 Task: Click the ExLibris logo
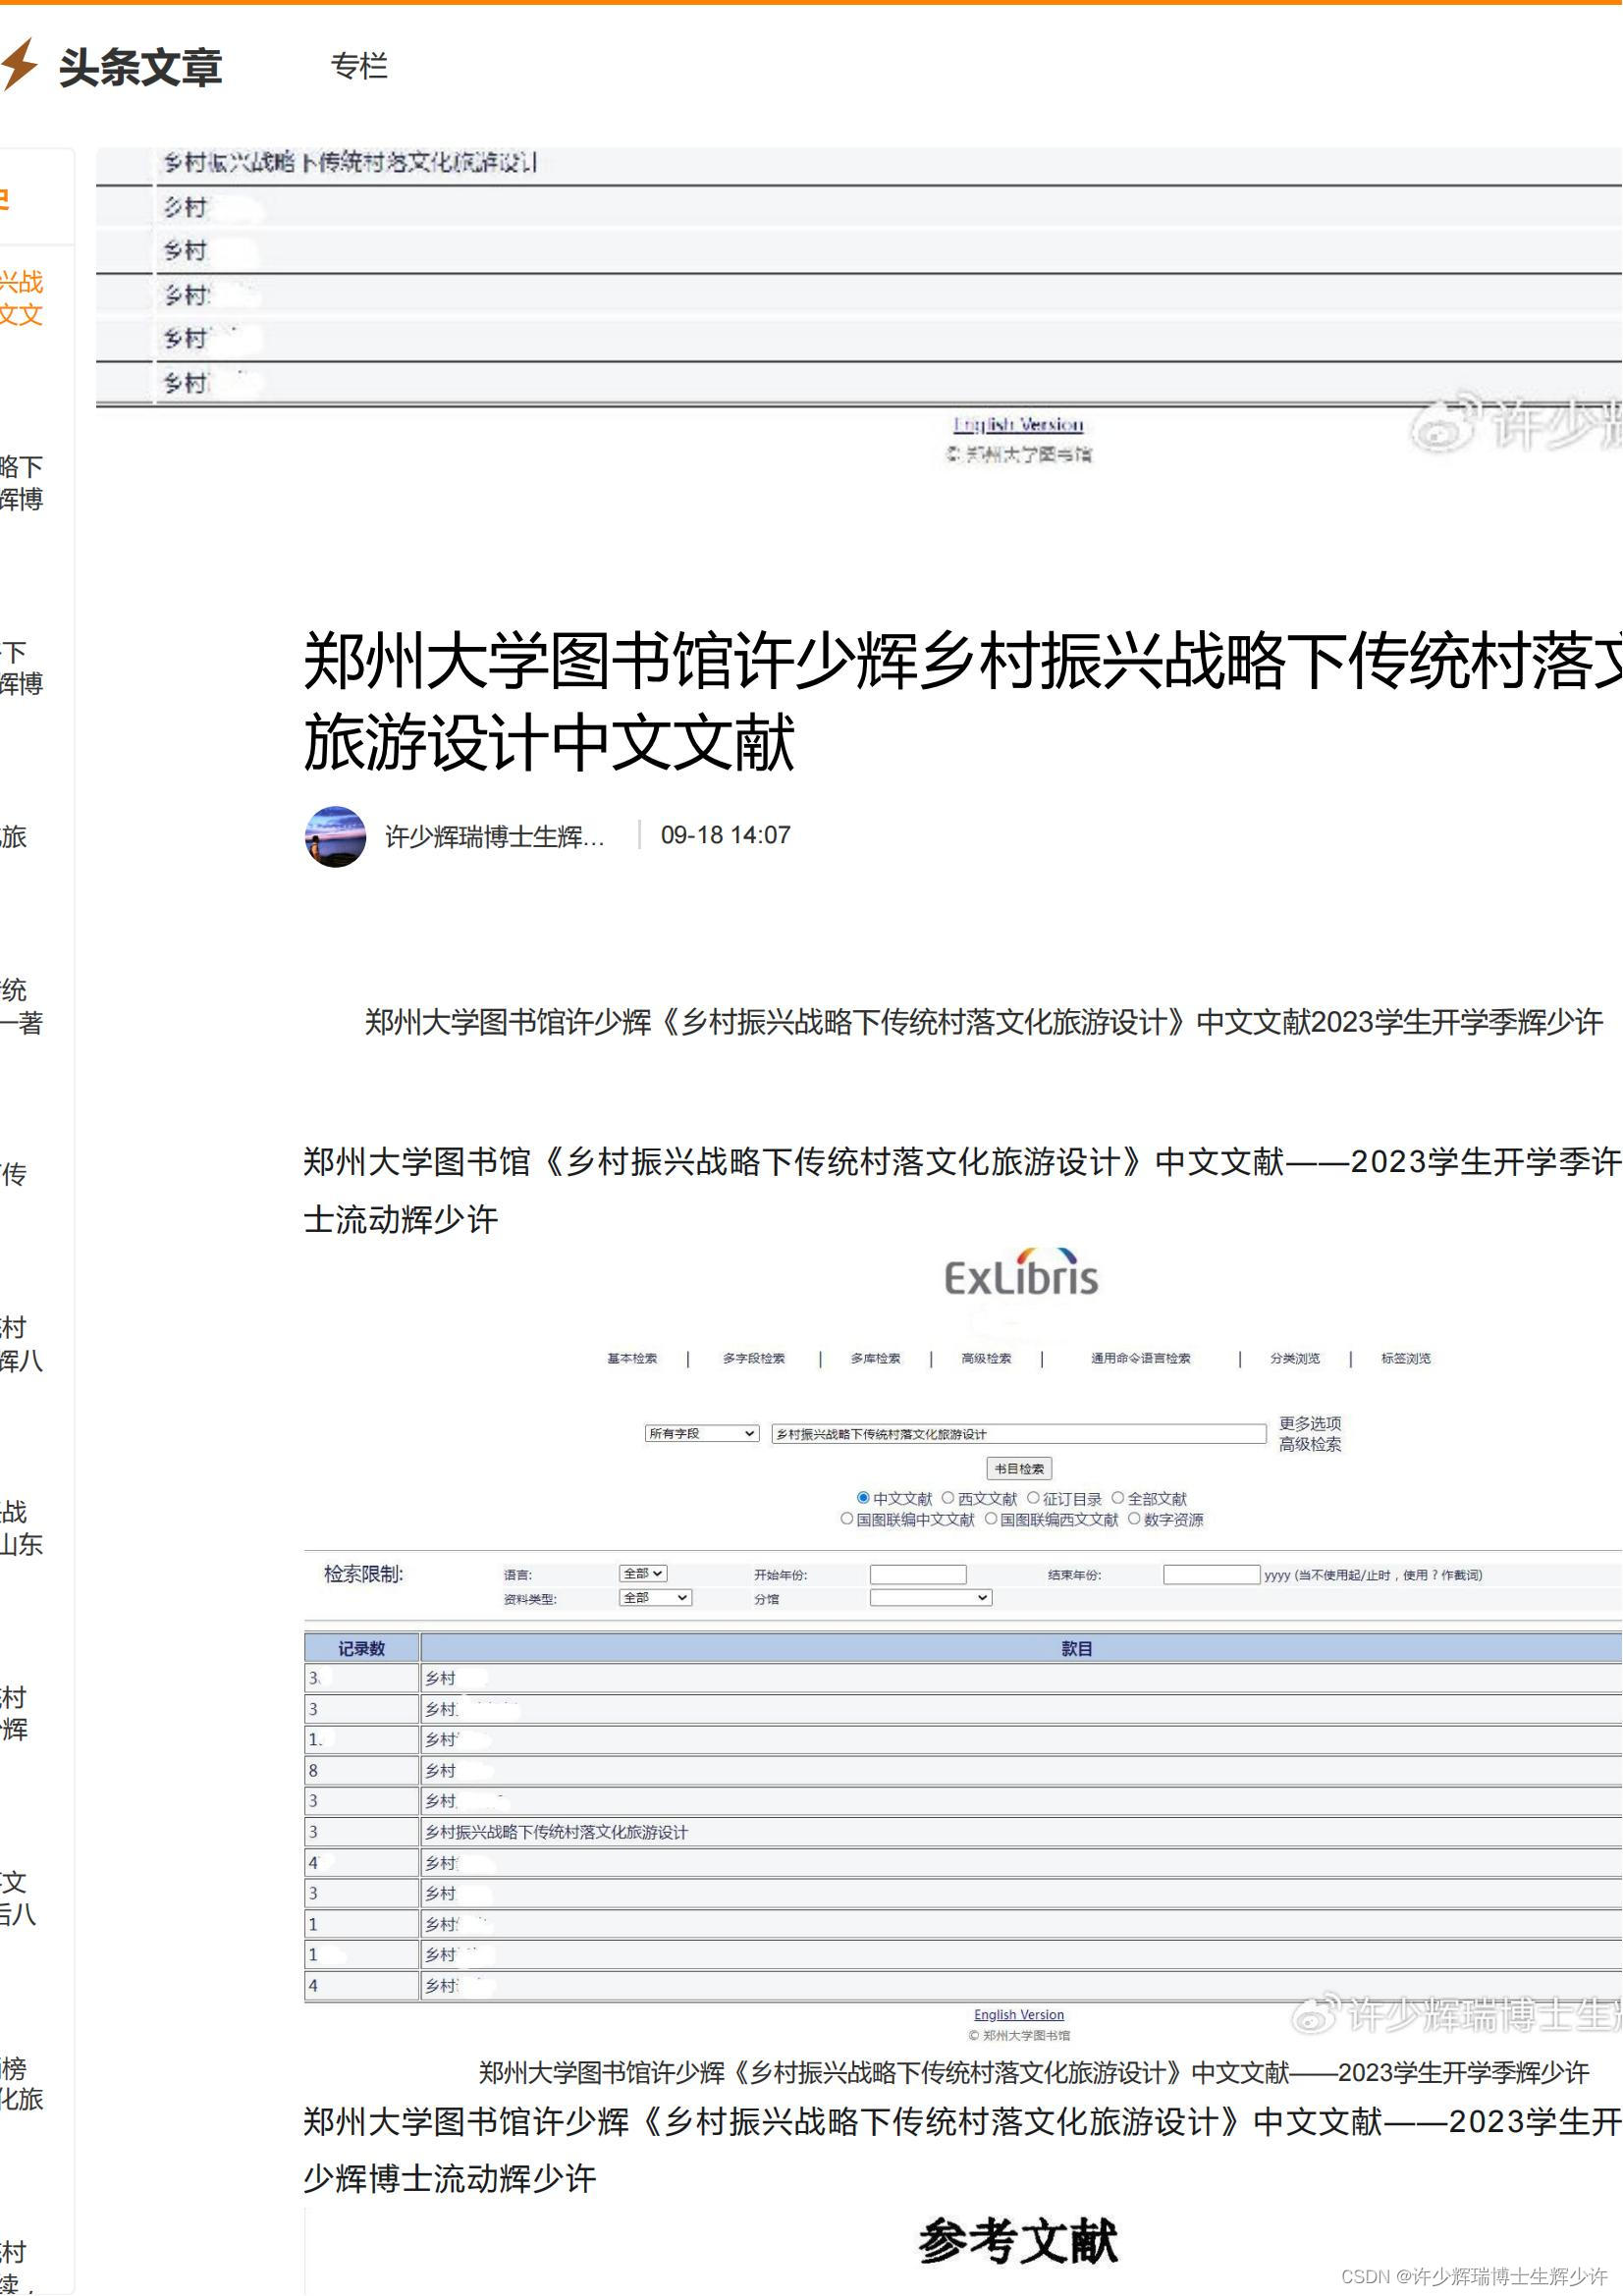point(1021,1274)
